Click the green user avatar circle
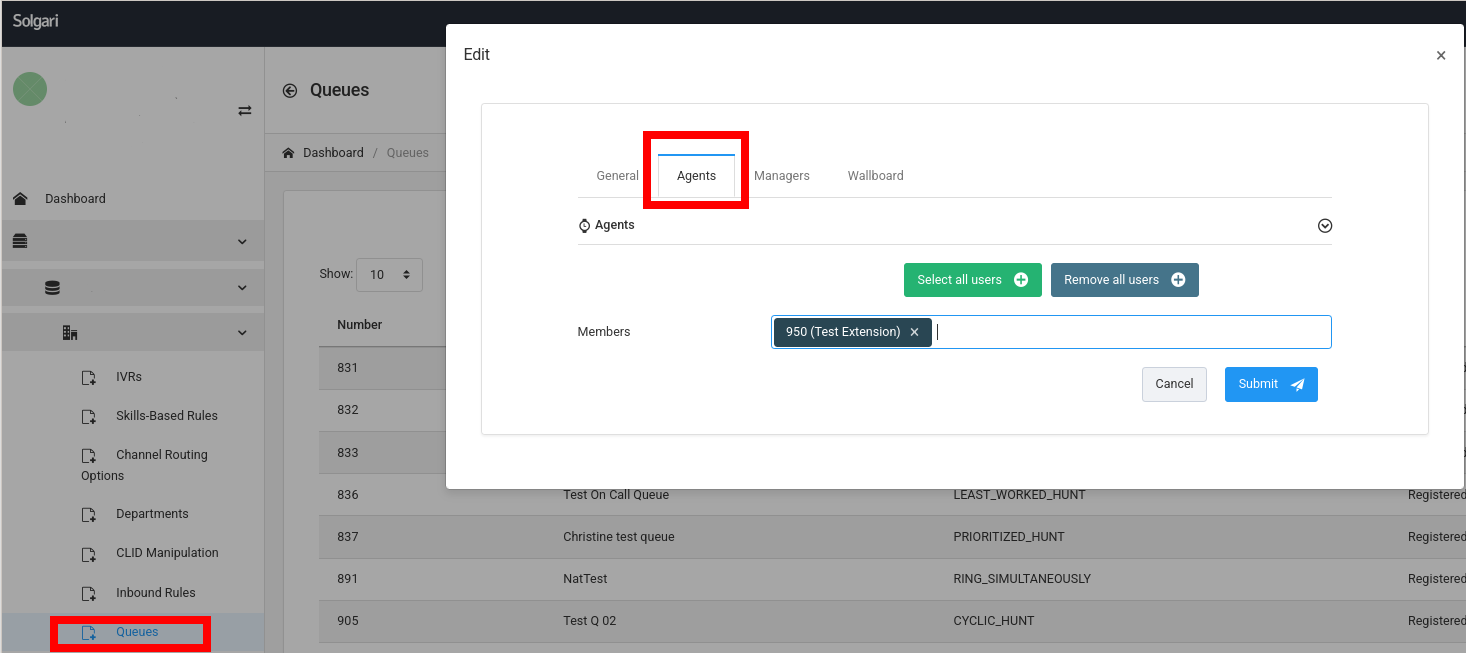1466x653 pixels. pyautogui.click(x=30, y=89)
